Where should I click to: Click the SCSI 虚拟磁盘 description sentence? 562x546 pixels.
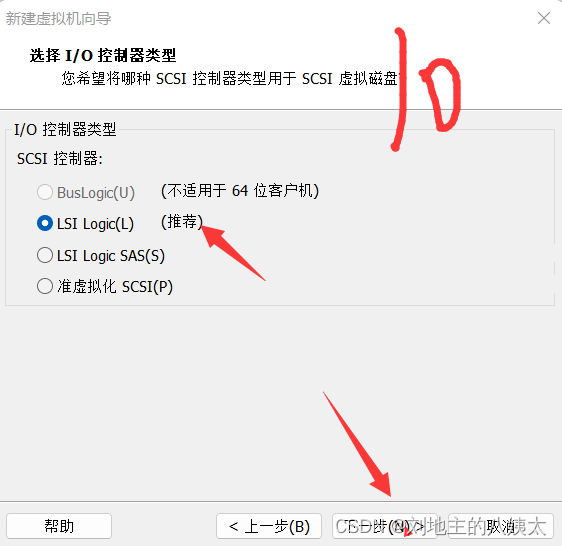pyautogui.click(x=230, y=79)
